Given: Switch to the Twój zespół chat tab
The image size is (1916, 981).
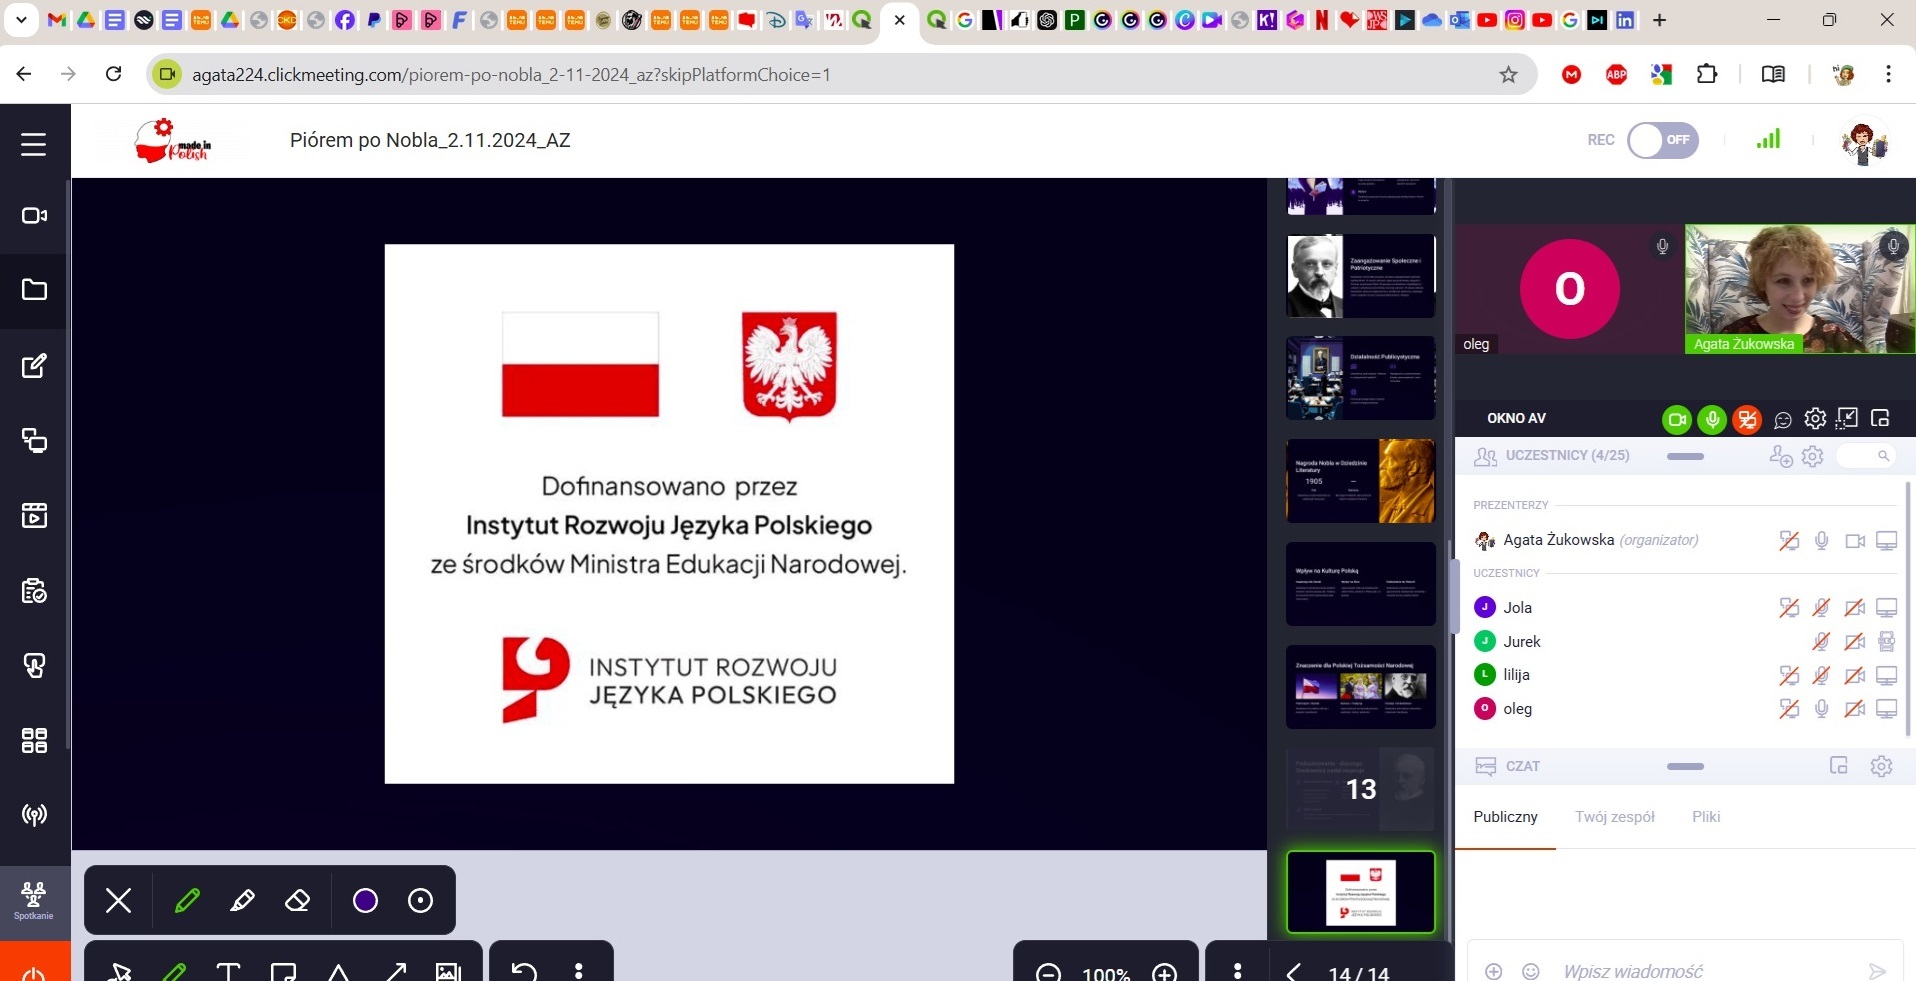Looking at the screenshot, I should pos(1615,817).
